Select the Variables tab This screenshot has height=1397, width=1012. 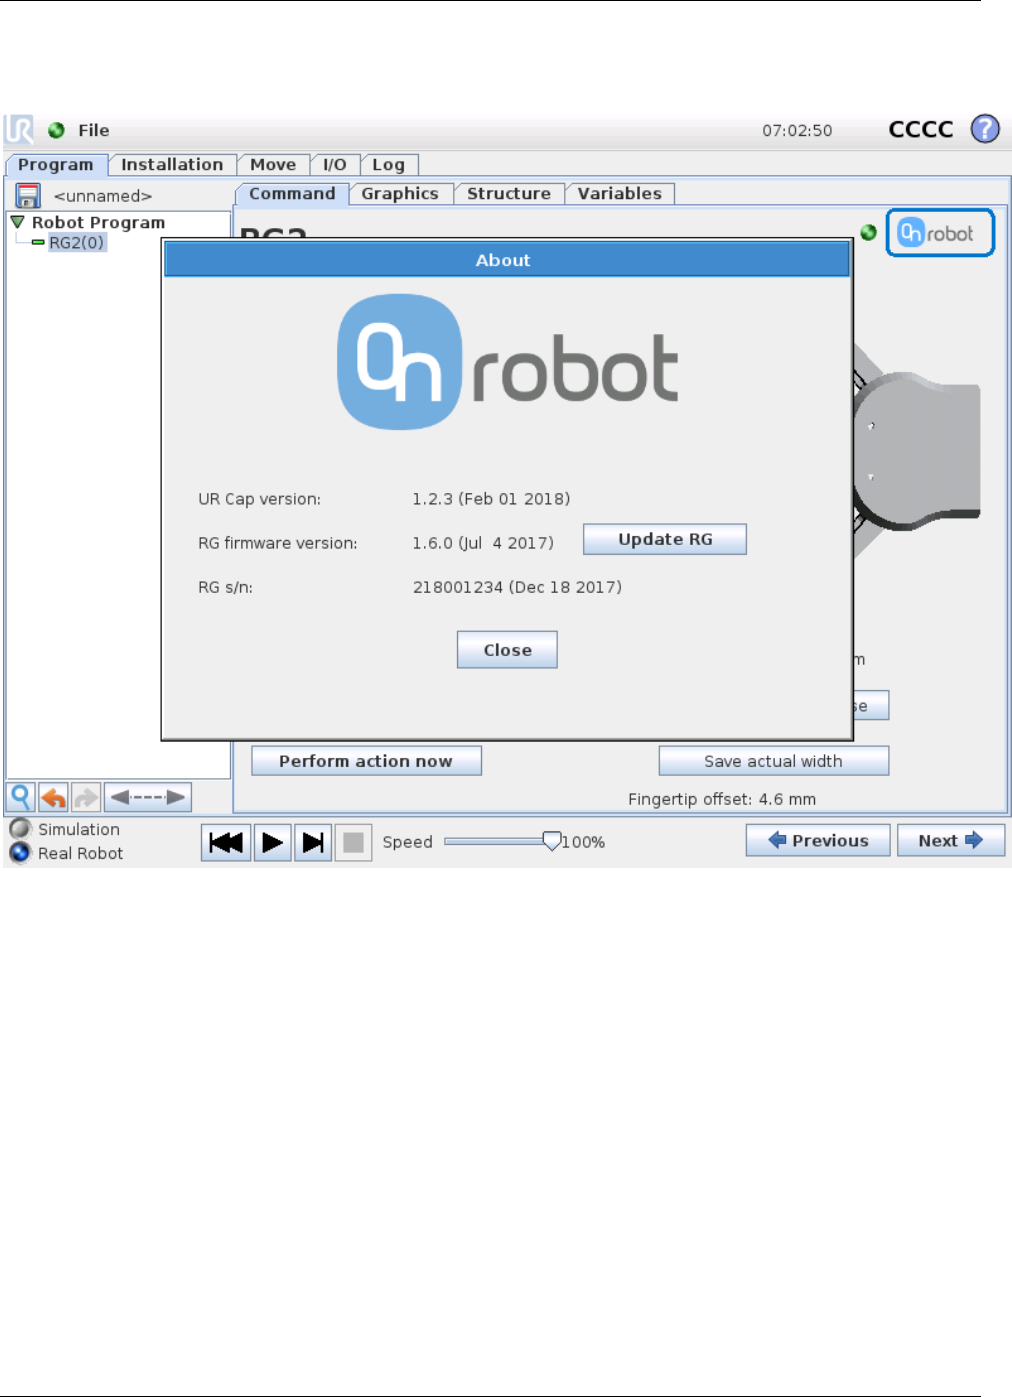click(620, 194)
